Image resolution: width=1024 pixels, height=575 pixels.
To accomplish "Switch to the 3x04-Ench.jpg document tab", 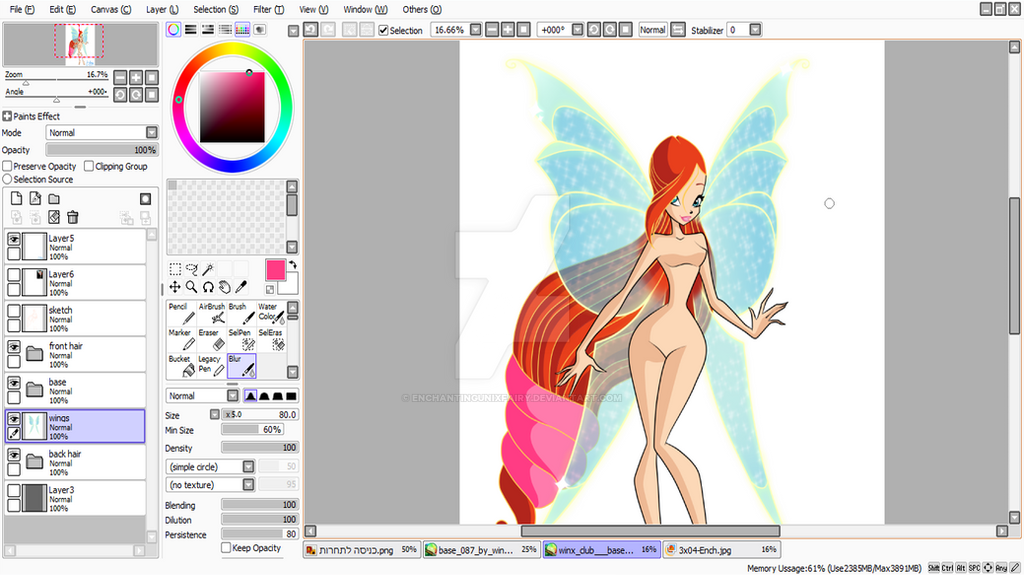I will [722, 550].
